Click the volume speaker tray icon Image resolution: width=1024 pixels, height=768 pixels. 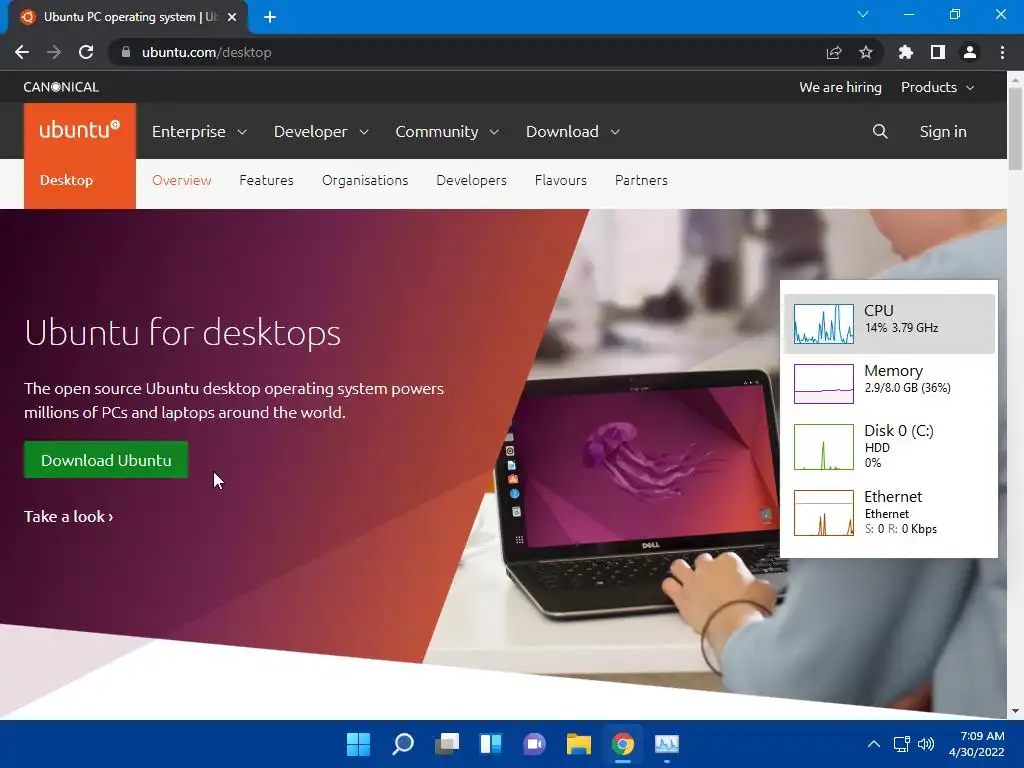(x=925, y=744)
